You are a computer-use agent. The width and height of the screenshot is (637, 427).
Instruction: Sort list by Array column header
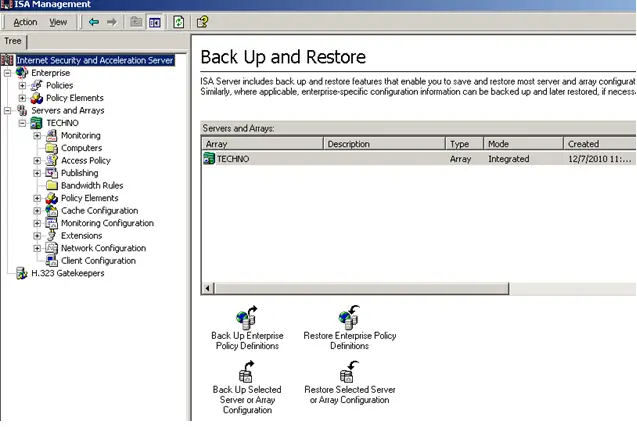coord(262,144)
